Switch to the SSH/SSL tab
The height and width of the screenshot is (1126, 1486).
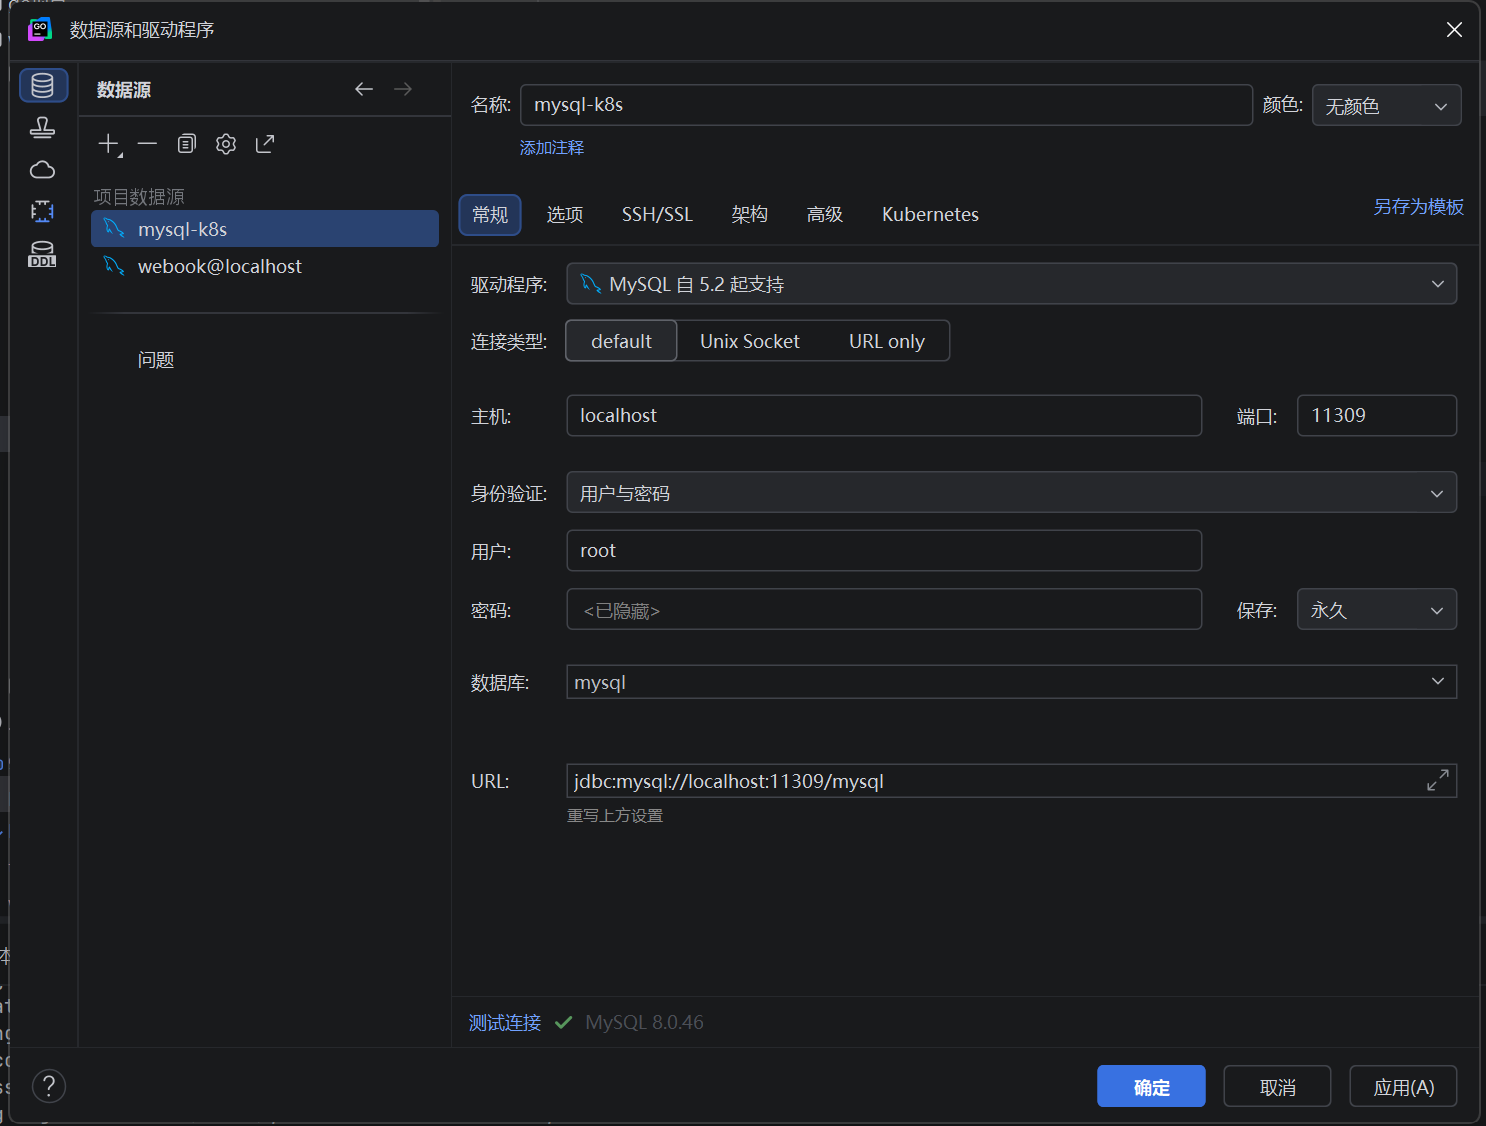click(657, 215)
